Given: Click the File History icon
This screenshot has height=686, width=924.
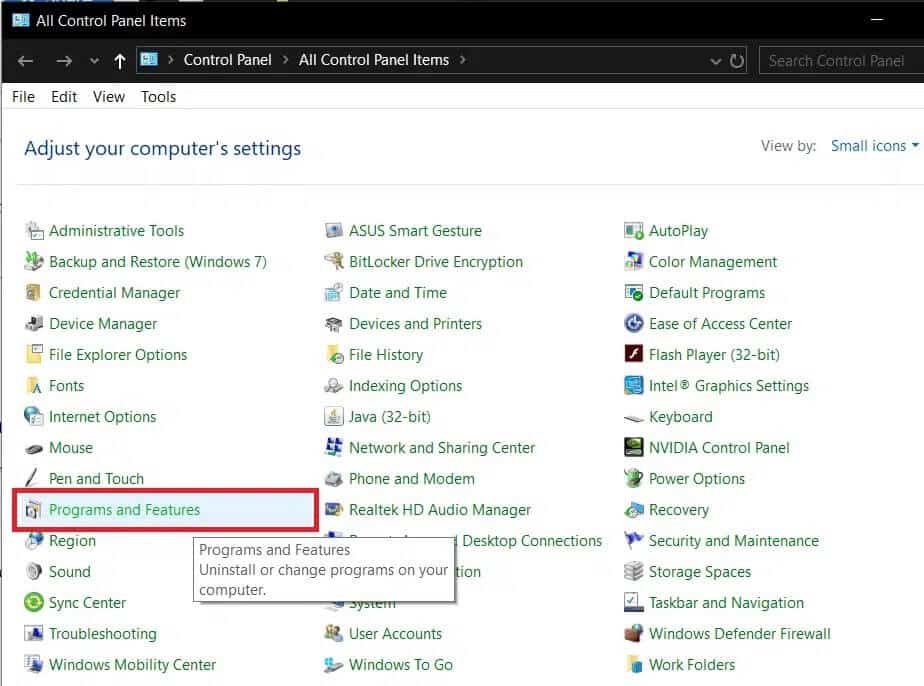Looking at the screenshot, I should 334,355.
